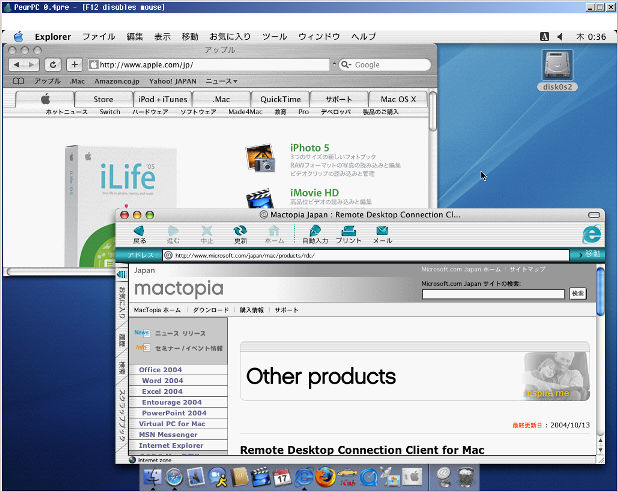Screen dimensions: 618x492
Task: Open the お気に入り menu in menu bar
Action: point(230,37)
